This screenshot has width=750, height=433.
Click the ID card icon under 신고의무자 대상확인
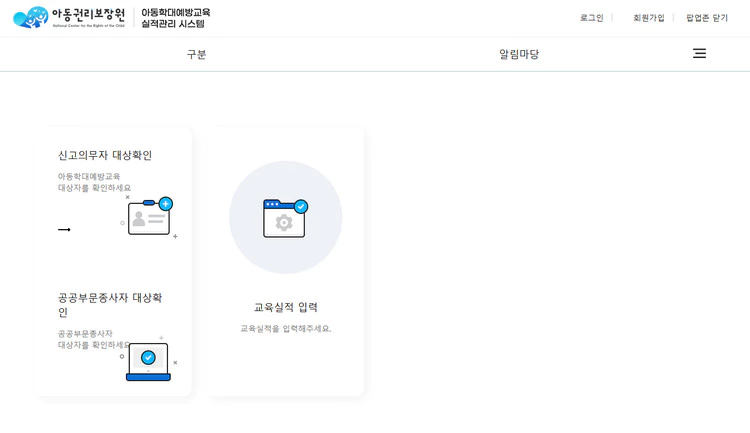pos(148,218)
